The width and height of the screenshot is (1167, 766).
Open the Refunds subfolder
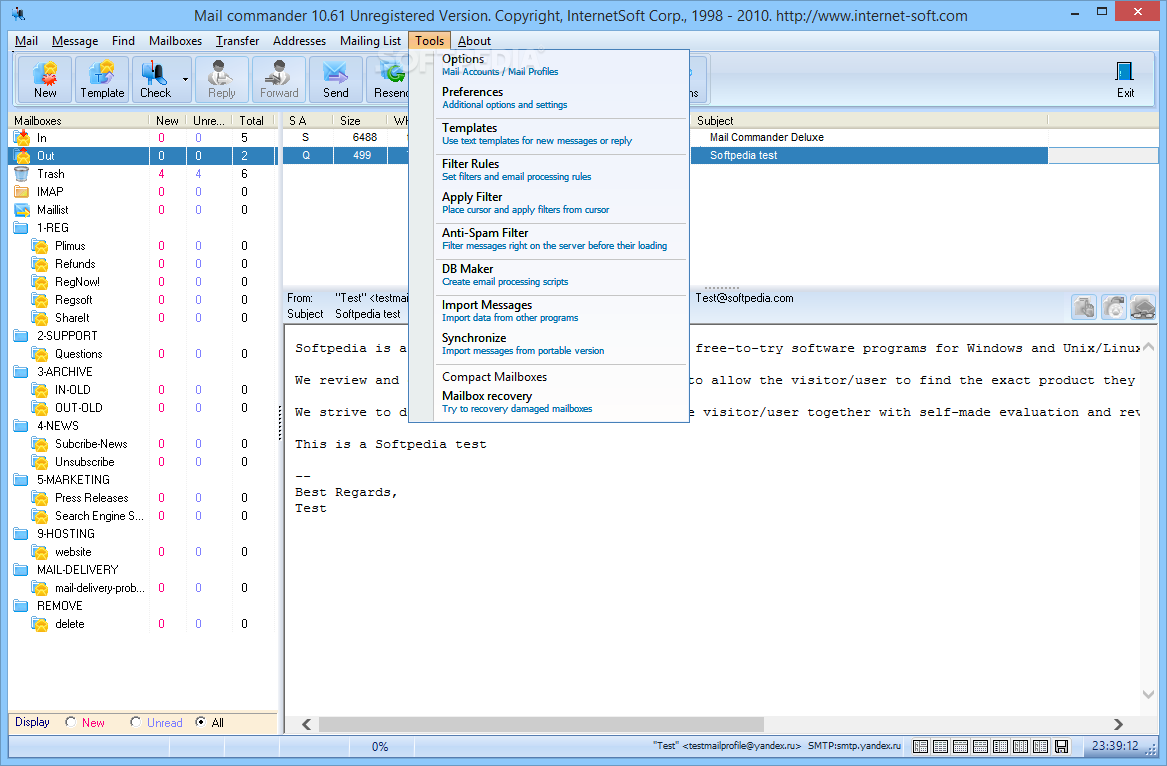[75, 264]
